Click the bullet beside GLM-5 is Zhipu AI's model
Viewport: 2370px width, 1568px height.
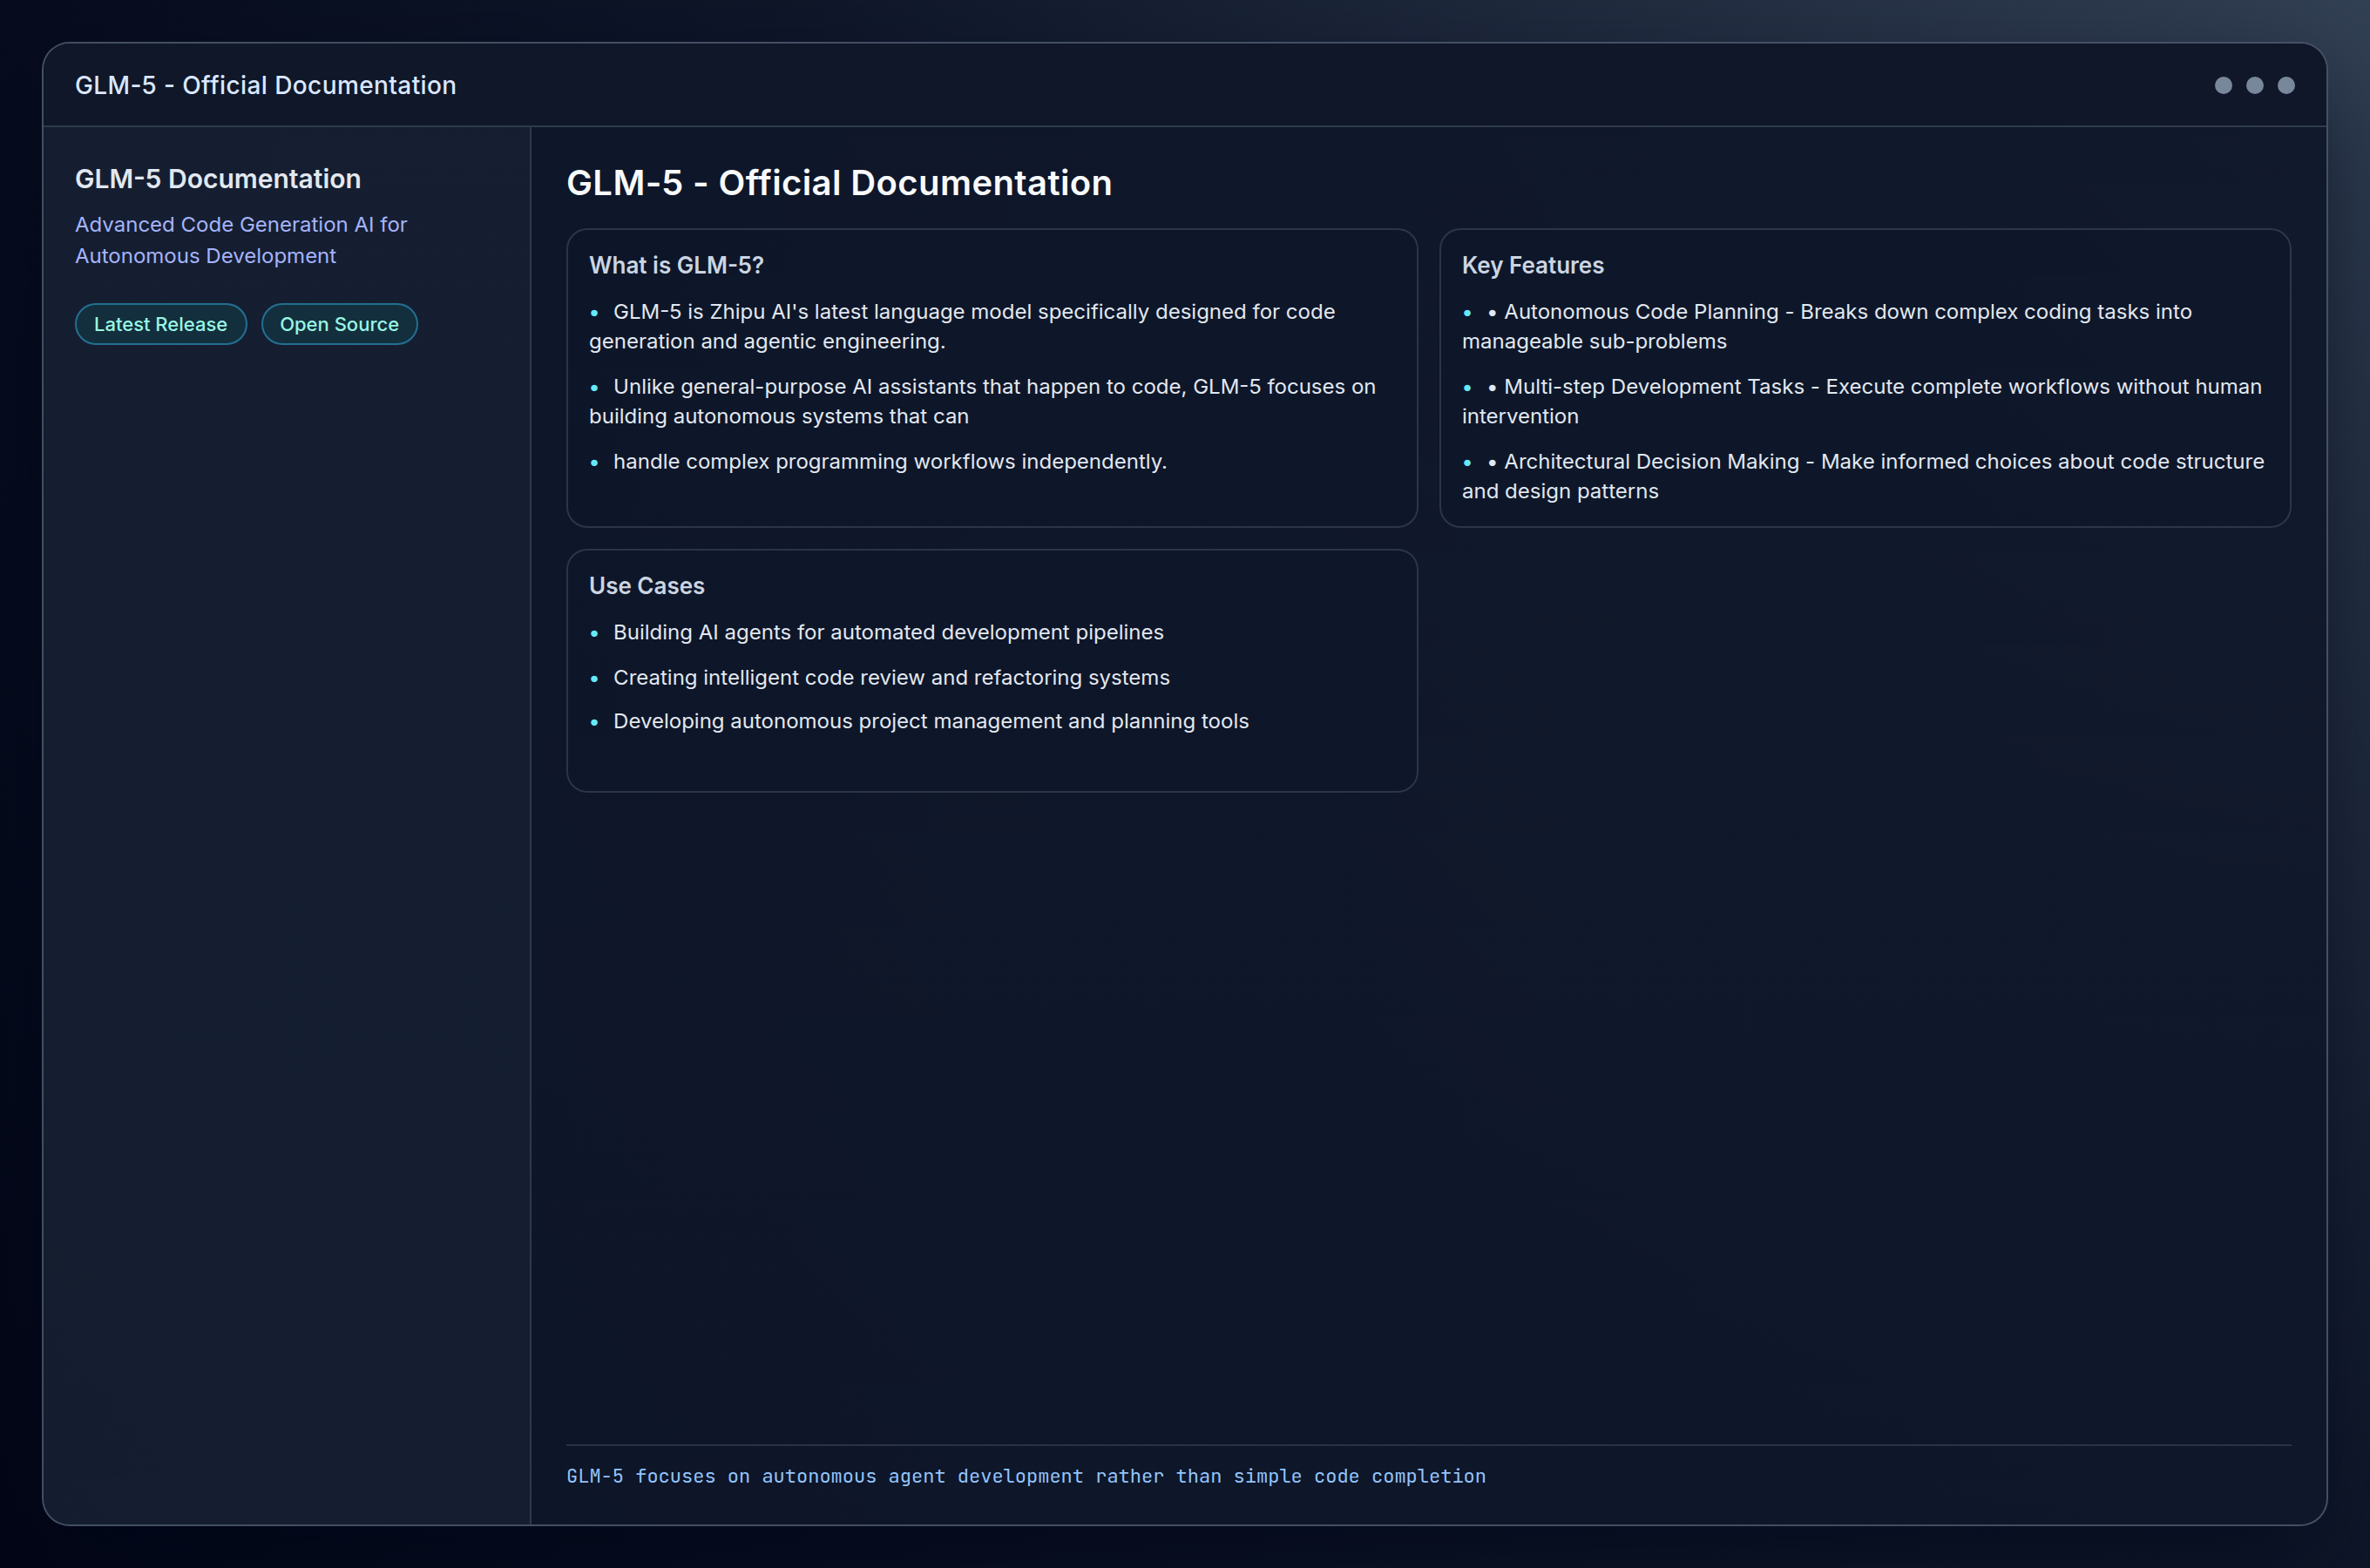tap(595, 313)
